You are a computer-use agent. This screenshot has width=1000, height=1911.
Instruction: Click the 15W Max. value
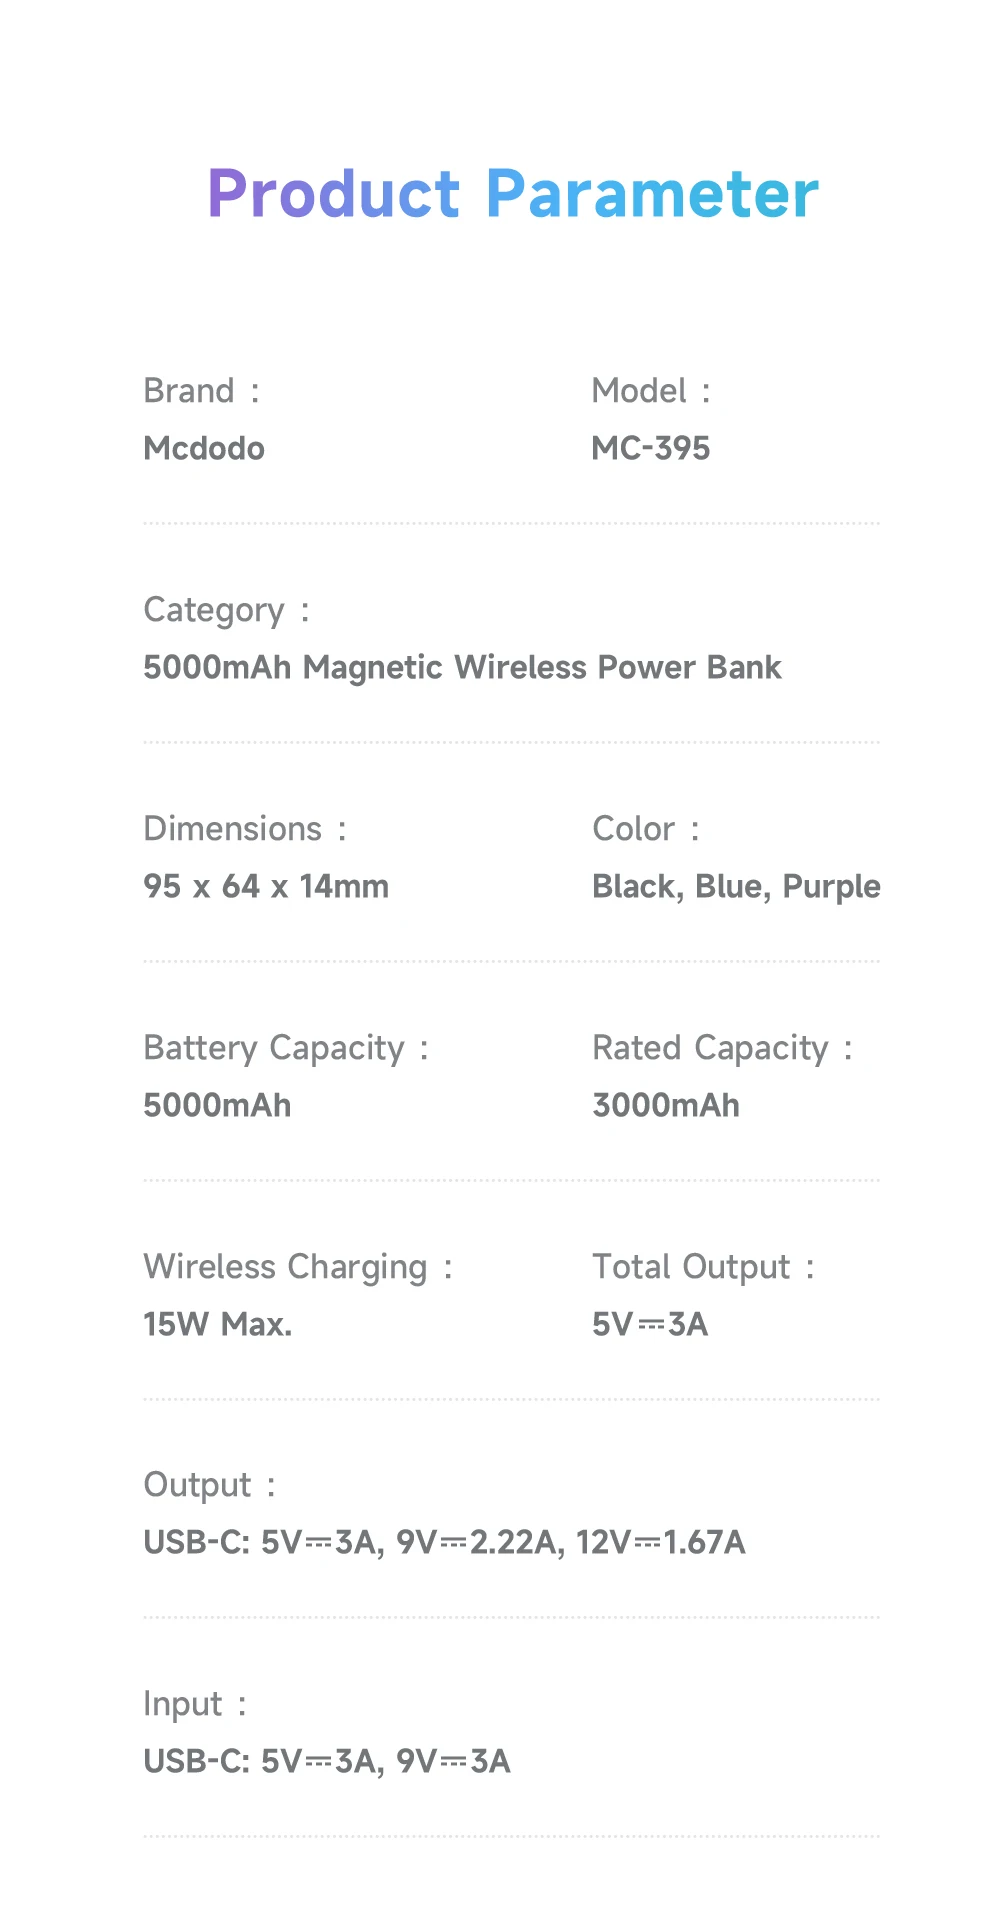tap(218, 1324)
